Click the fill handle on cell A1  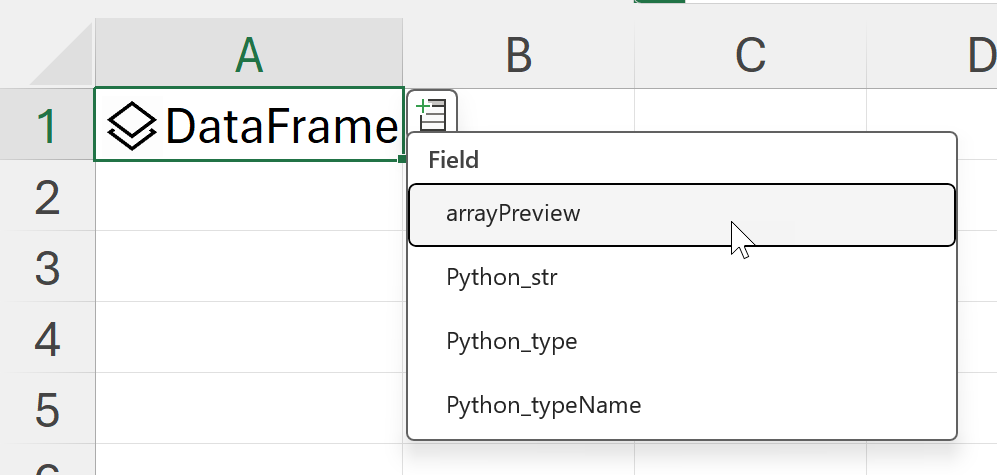pyautogui.click(x=402, y=159)
